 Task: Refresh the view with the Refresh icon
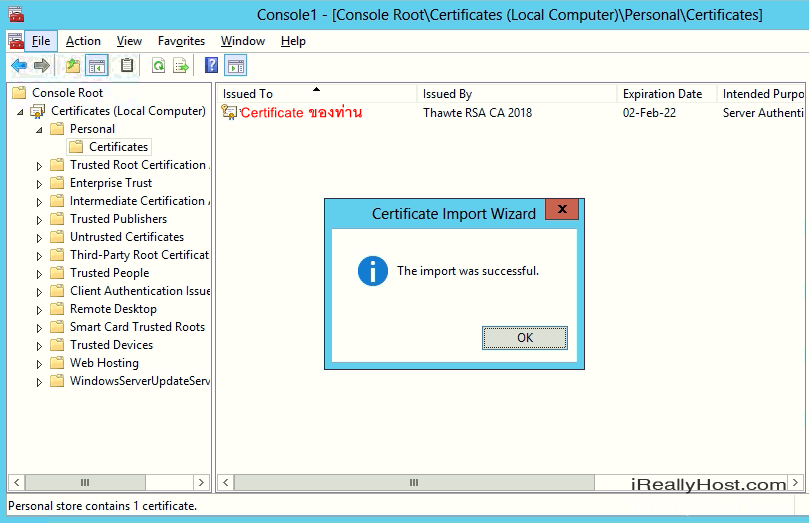coord(158,66)
